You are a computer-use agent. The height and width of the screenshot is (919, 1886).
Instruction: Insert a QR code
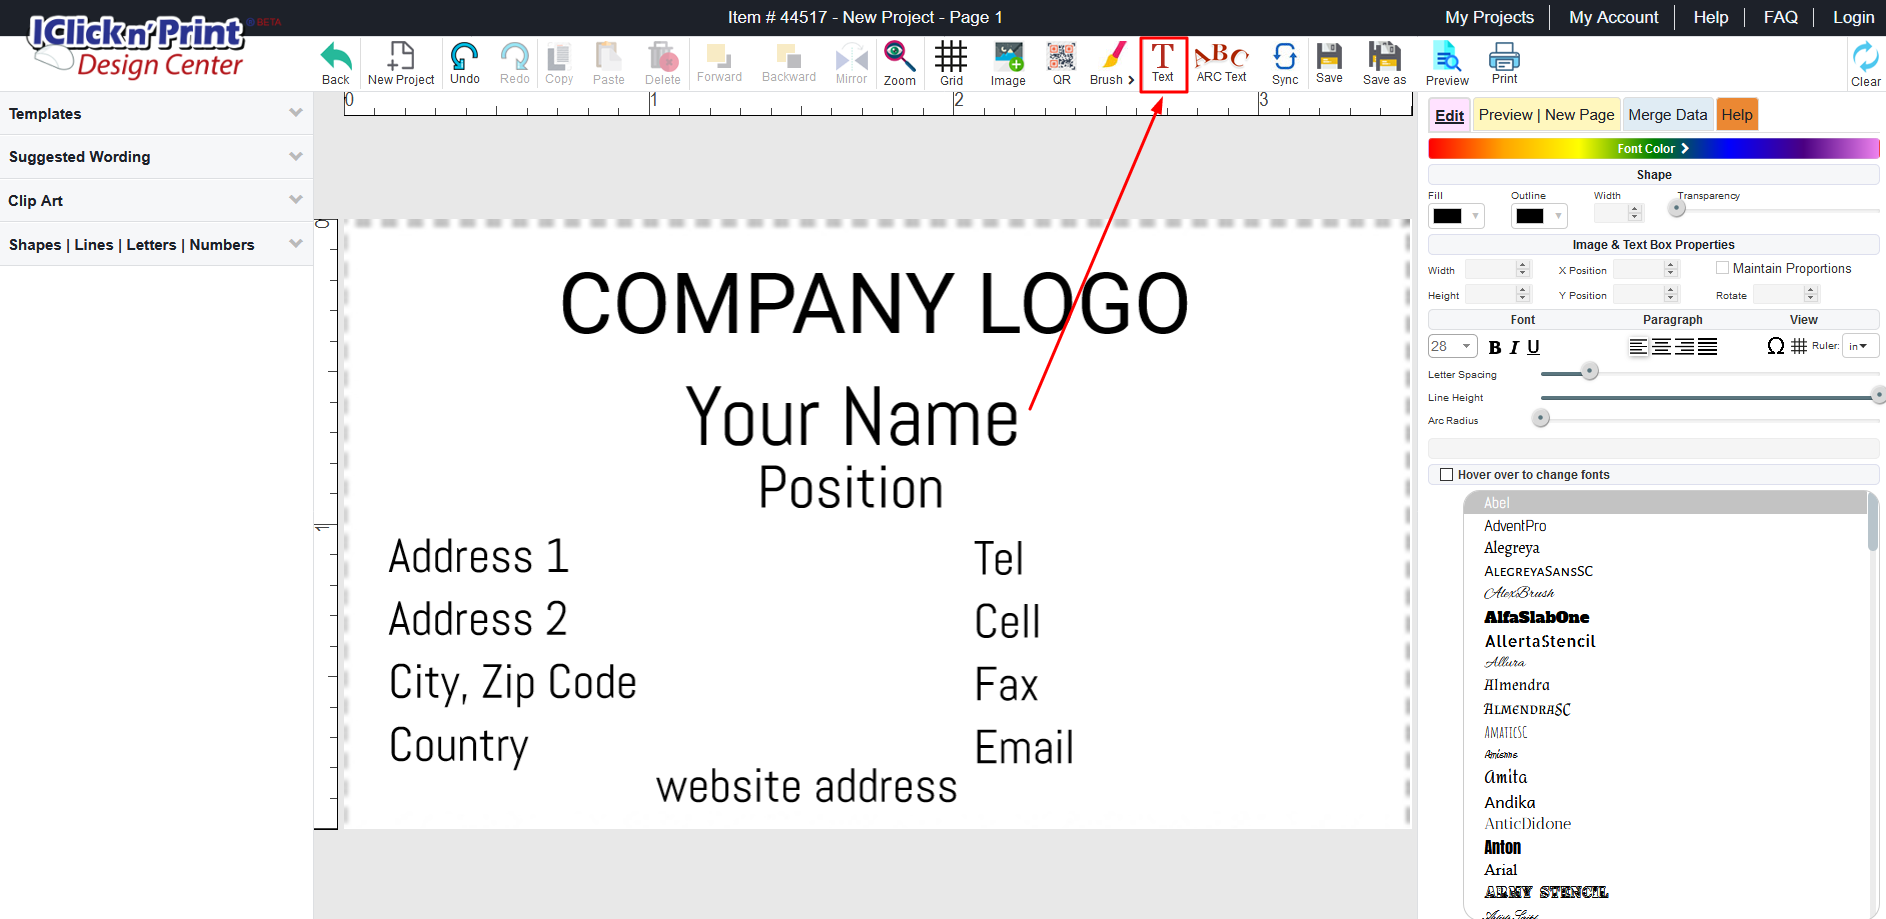pos(1060,62)
